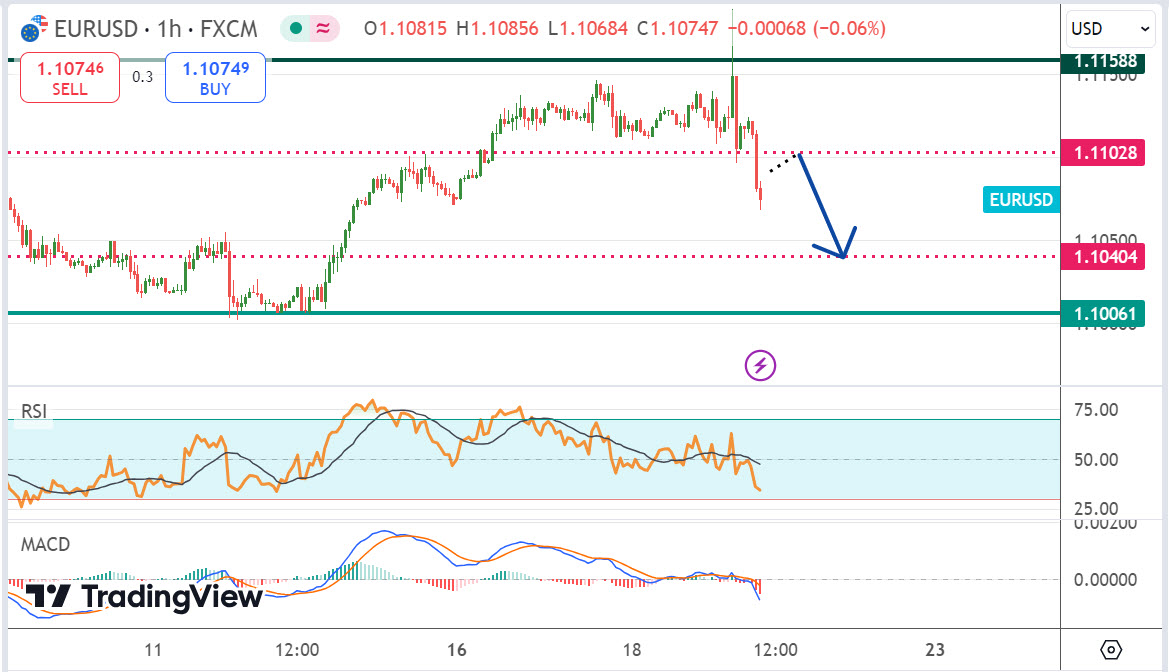
Task: Click date 23 on time axis
Action: coord(935,650)
